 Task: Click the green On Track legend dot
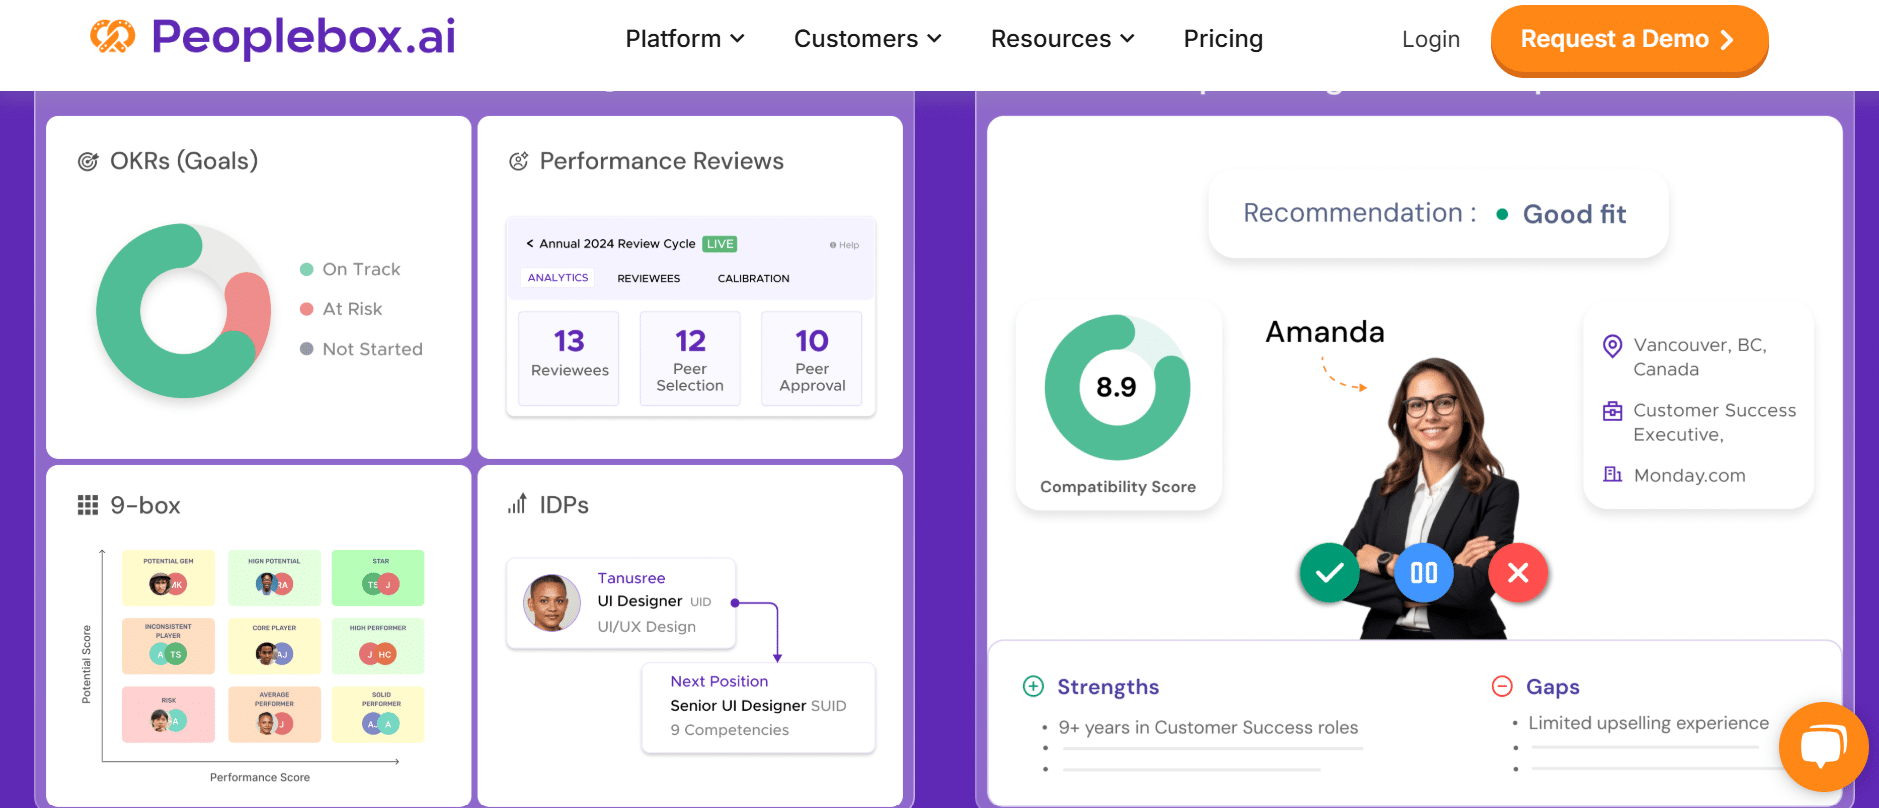click(306, 269)
